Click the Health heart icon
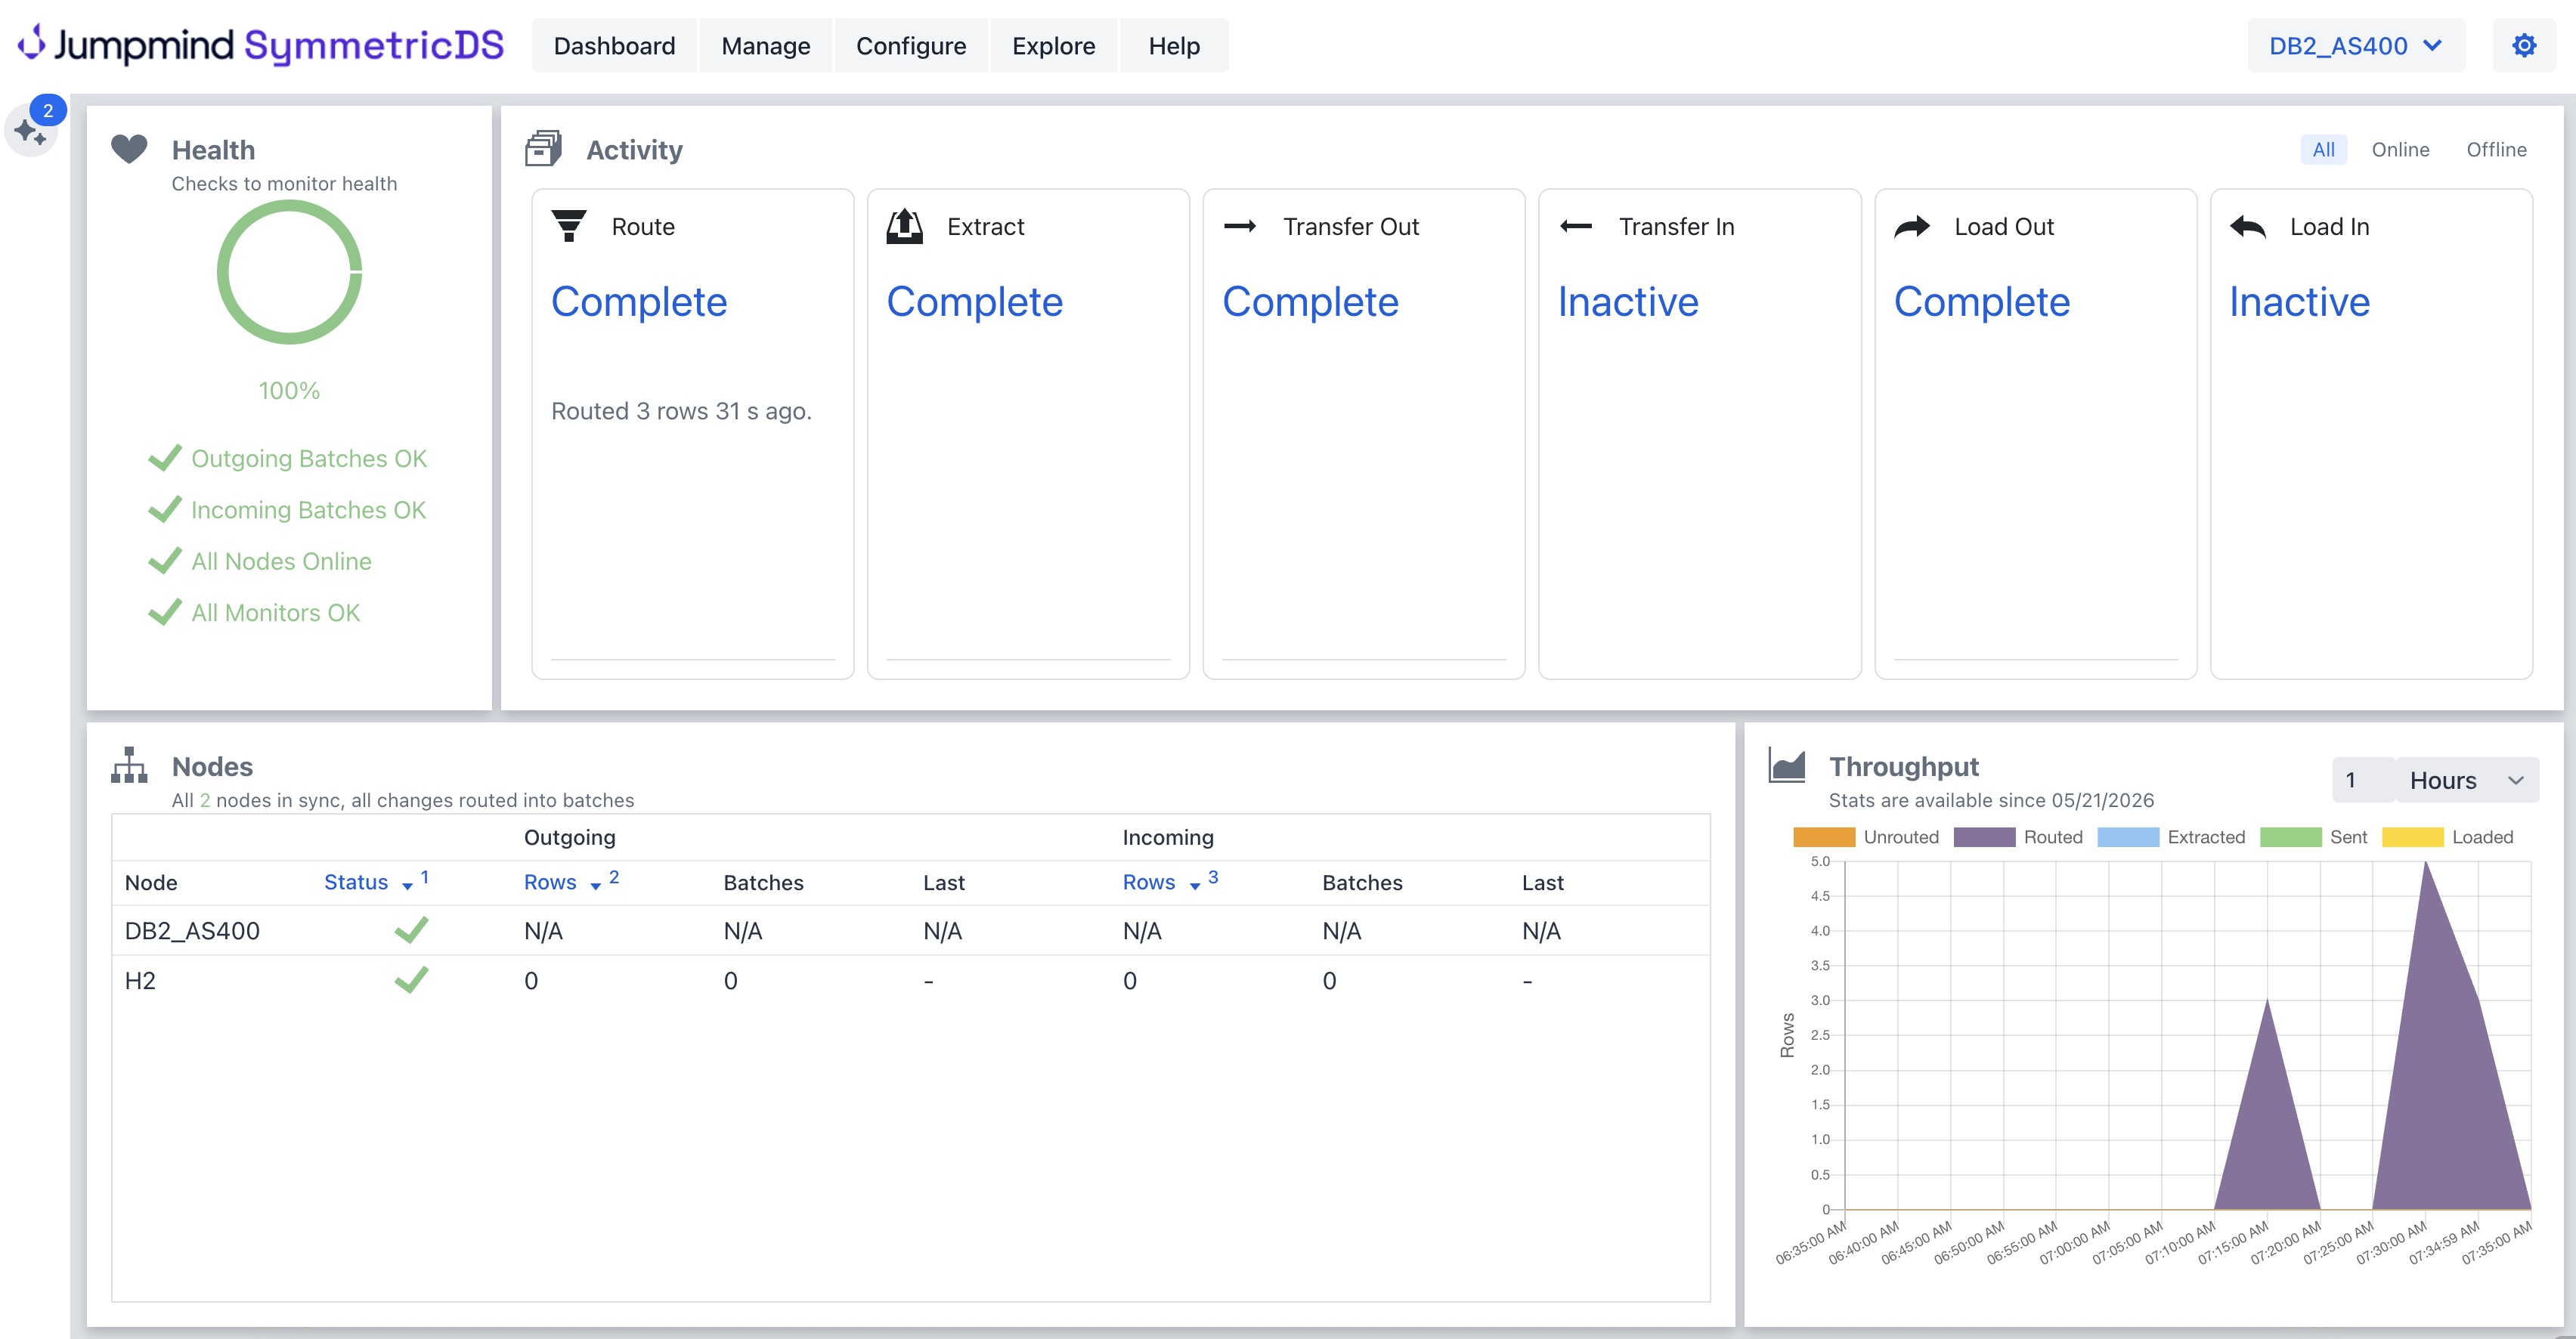The image size is (2576, 1339). coord(129,149)
